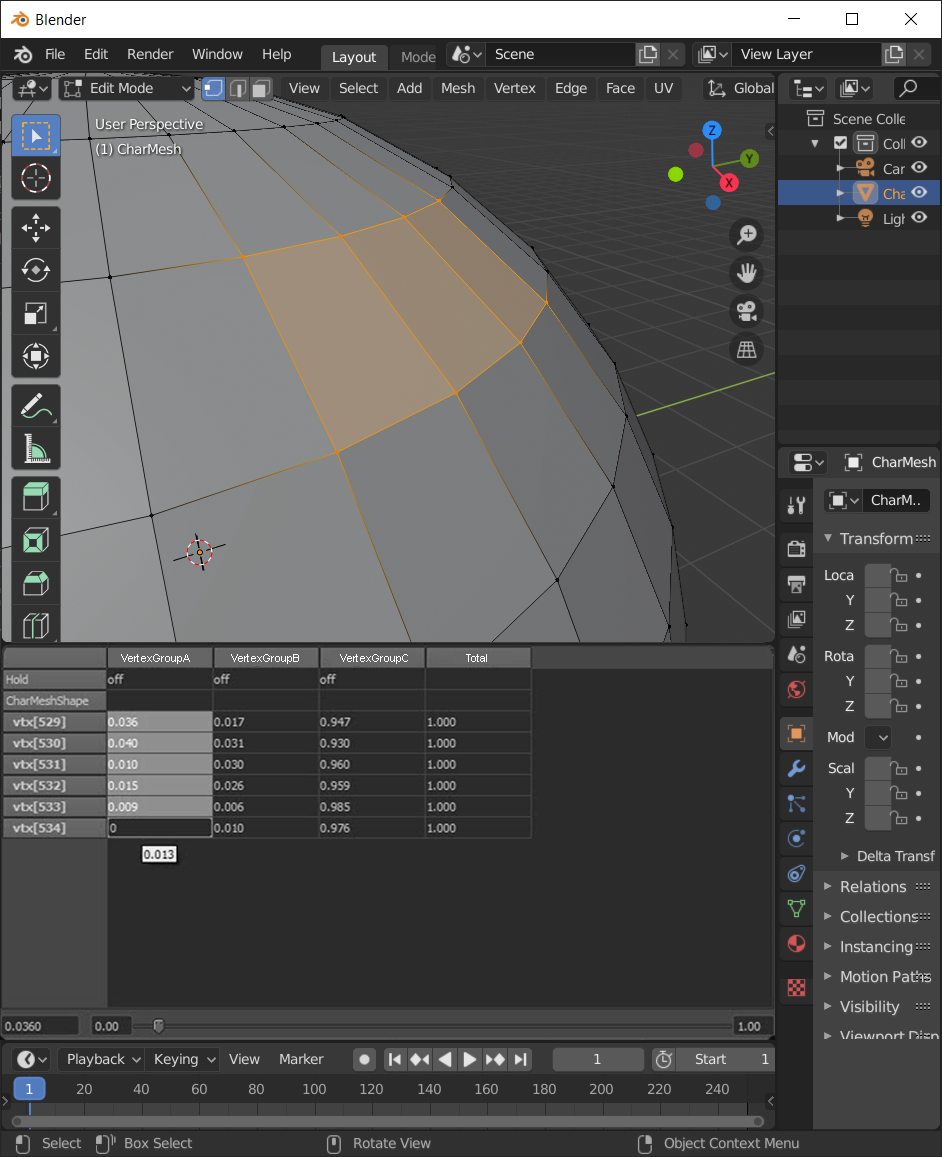Hide the Light object eye icon
942x1157 pixels.
(919, 218)
